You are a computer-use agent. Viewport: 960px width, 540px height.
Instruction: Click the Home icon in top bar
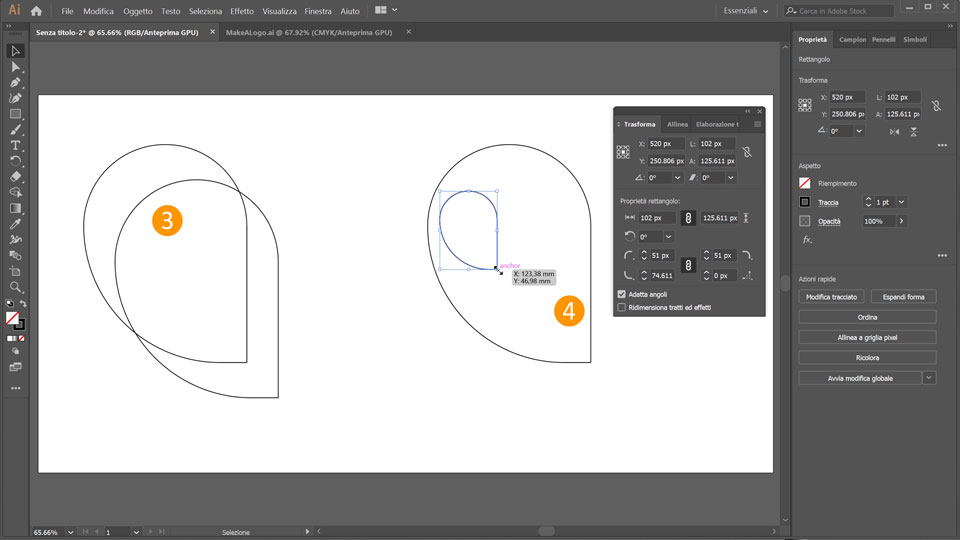click(x=36, y=11)
